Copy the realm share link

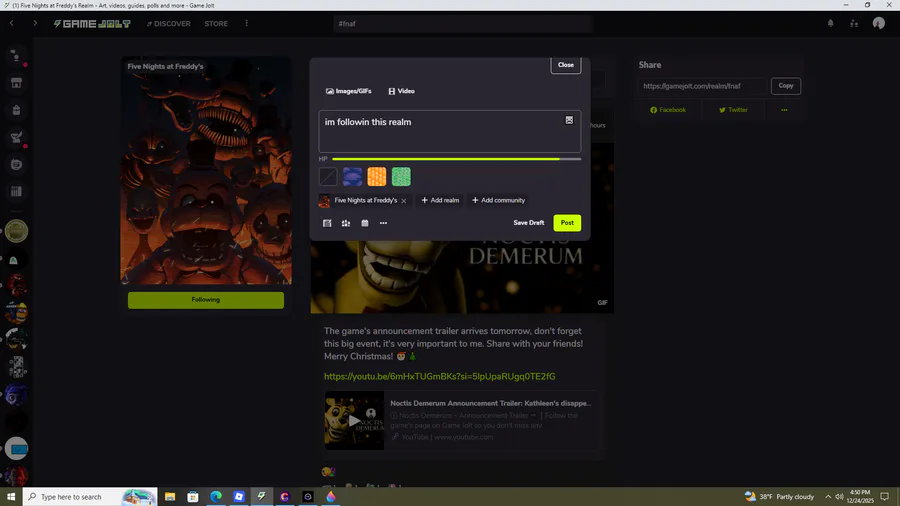click(786, 86)
